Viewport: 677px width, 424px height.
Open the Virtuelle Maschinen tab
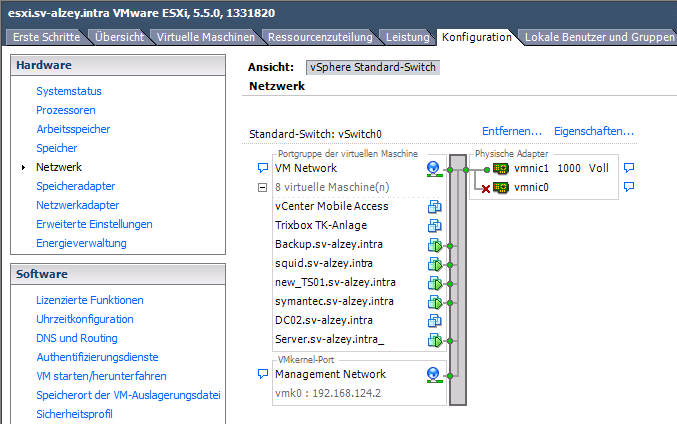(x=206, y=37)
